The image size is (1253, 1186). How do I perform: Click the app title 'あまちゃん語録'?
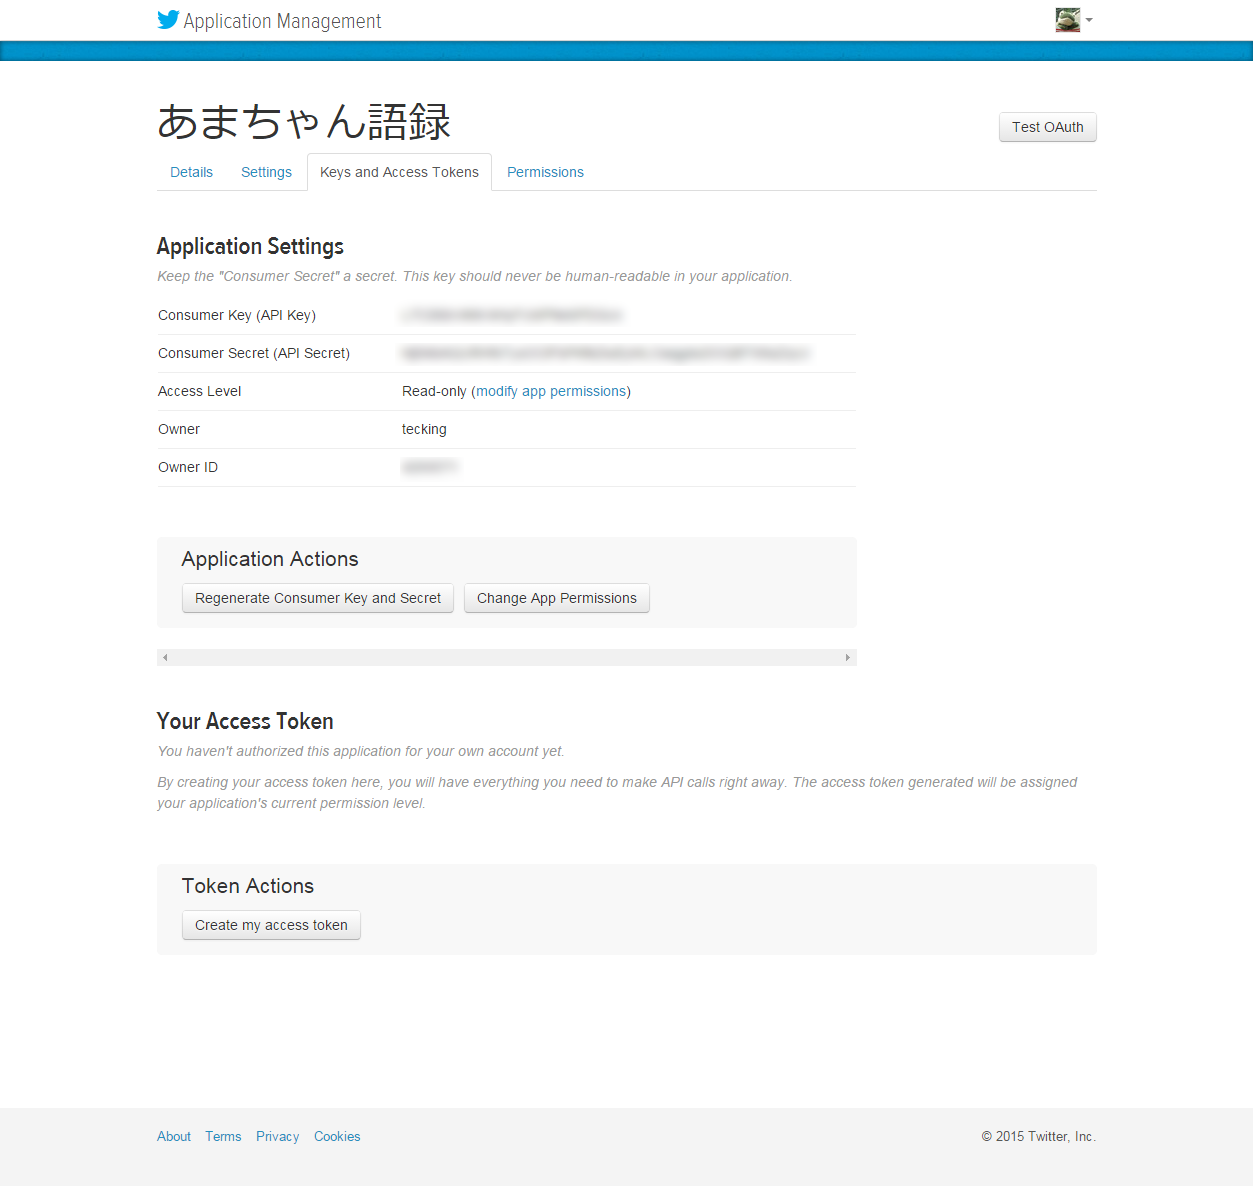click(x=304, y=122)
